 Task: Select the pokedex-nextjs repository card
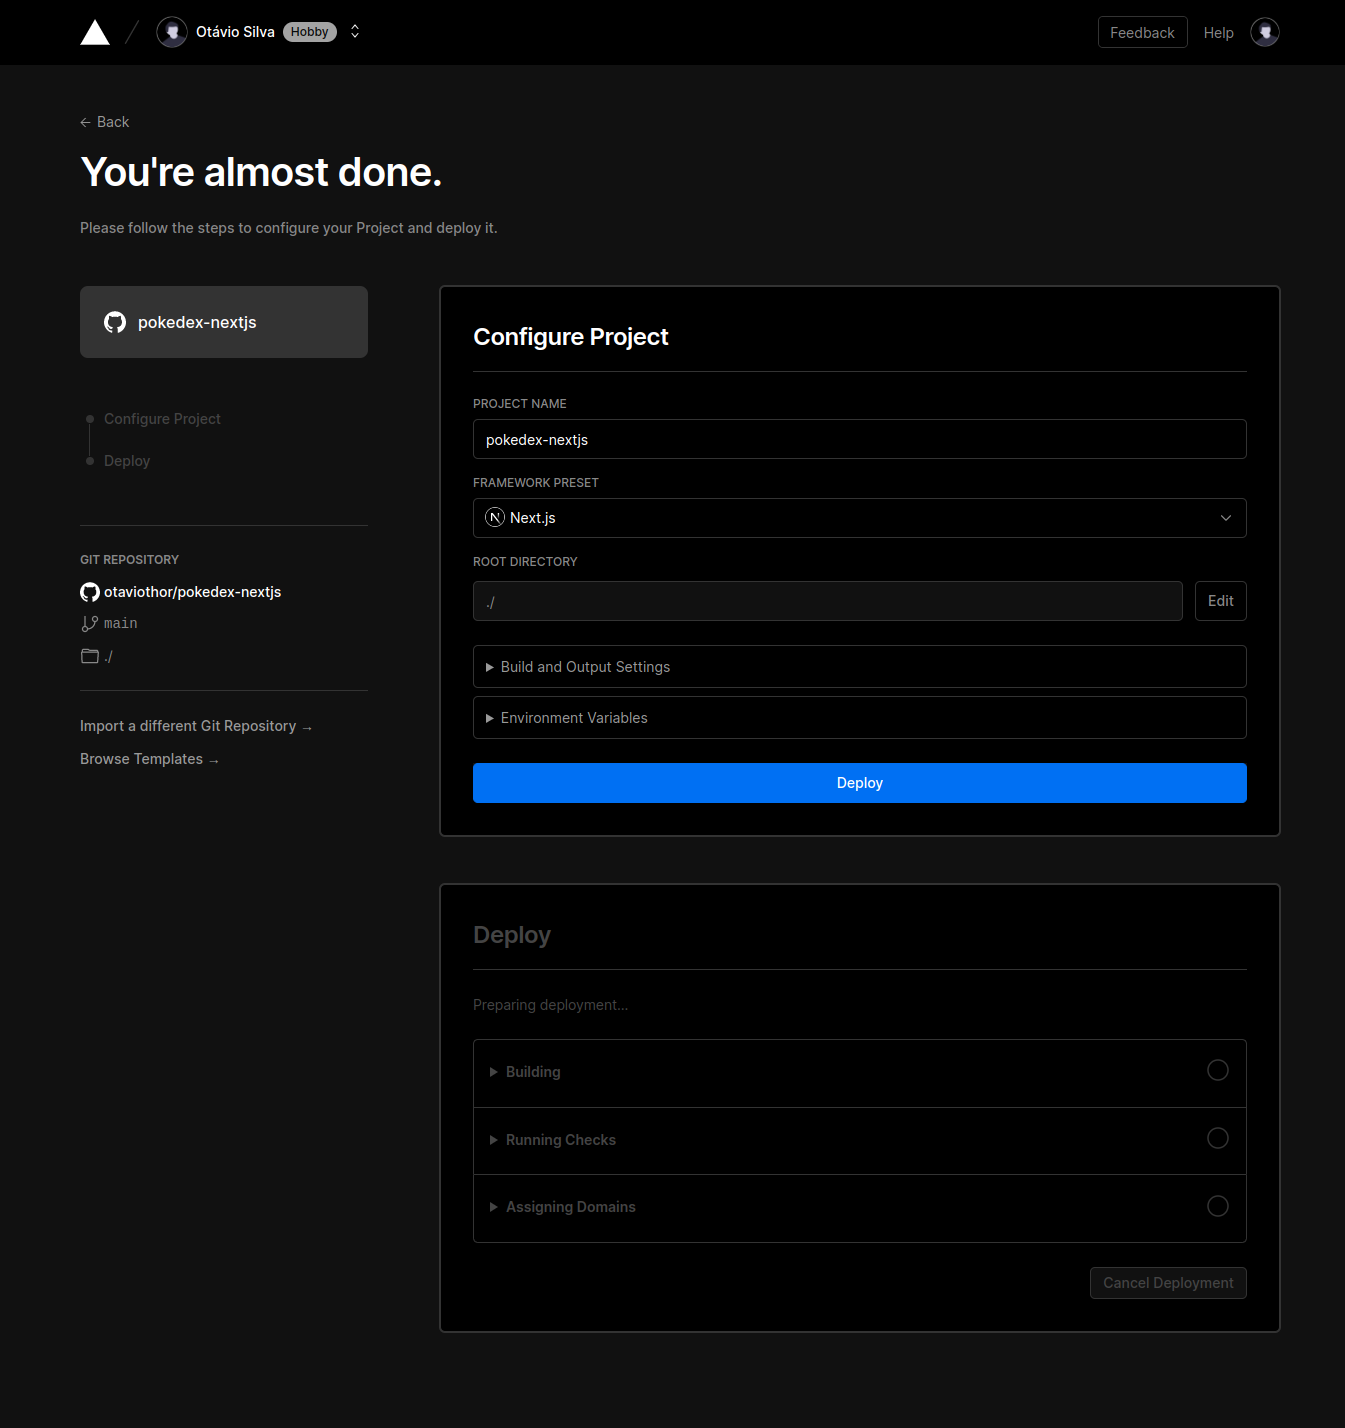click(x=224, y=322)
